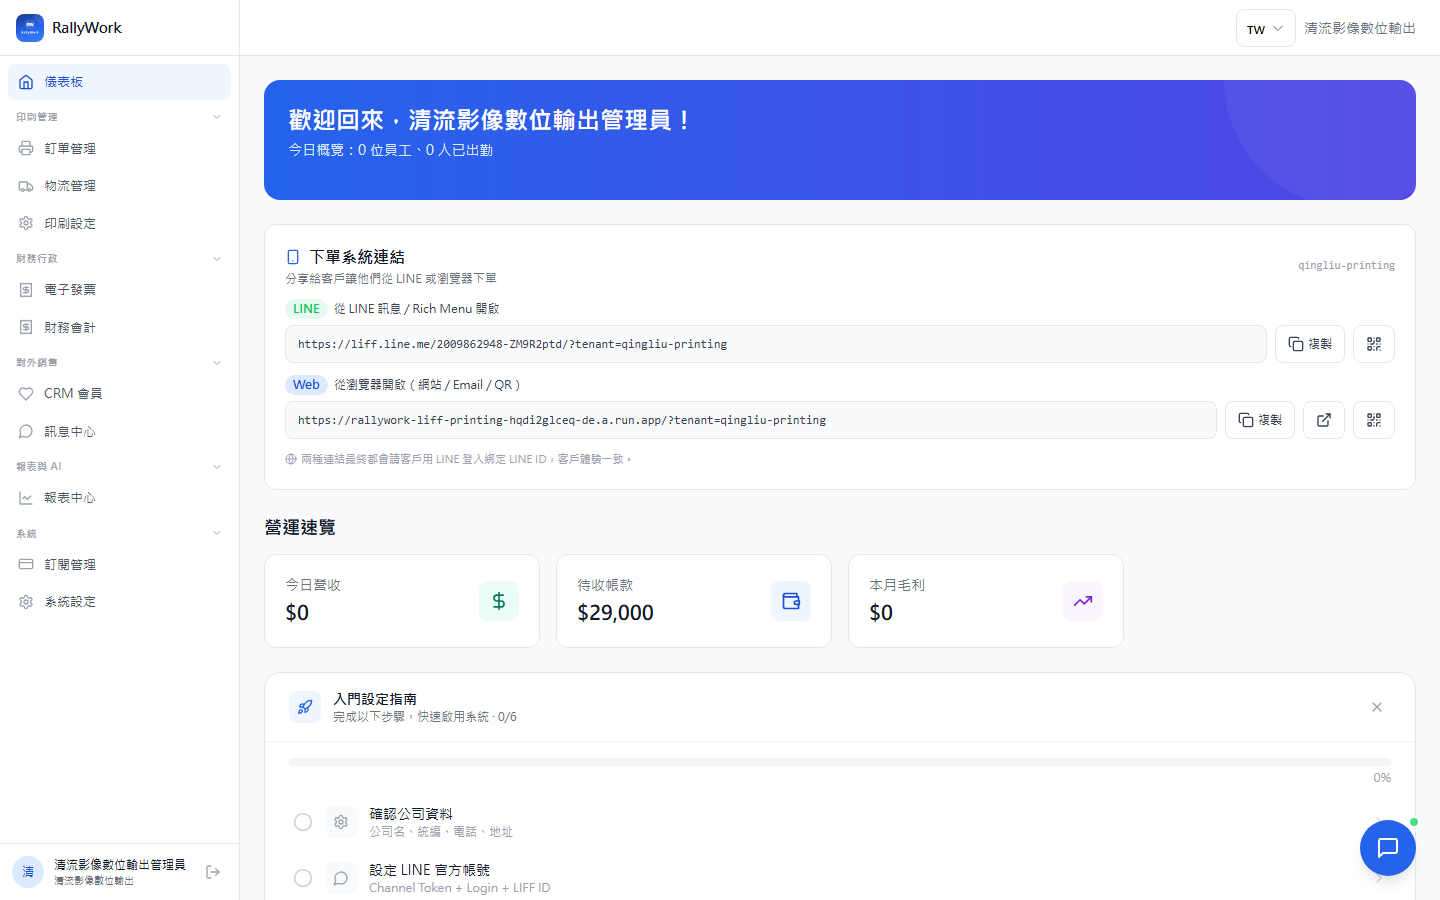Screen dimensions: 1440x900
Task: Click the setup progress bar
Action: pyautogui.click(x=840, y=762)
